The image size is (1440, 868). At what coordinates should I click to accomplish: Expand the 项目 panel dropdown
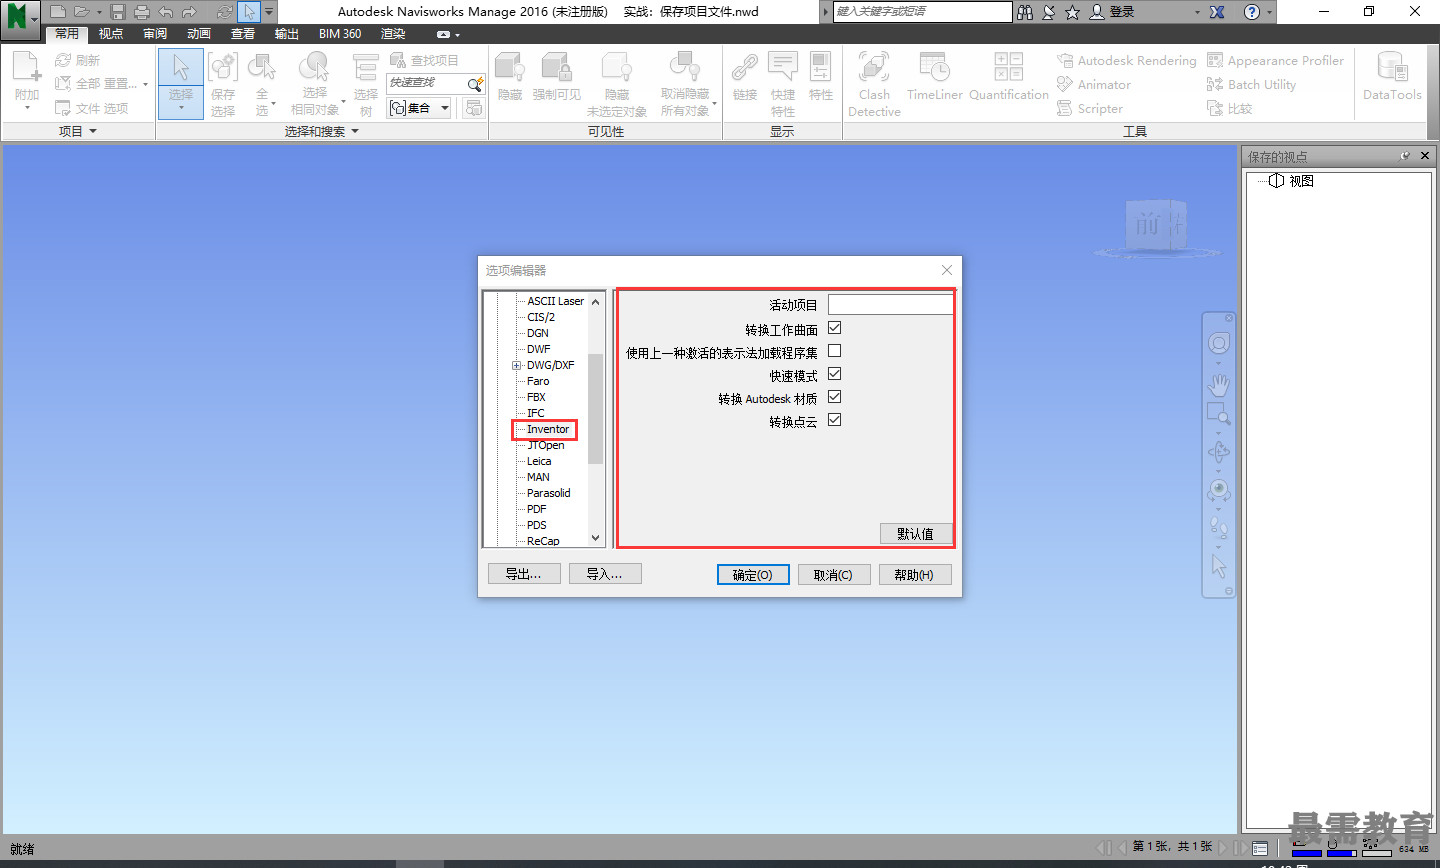93,131
